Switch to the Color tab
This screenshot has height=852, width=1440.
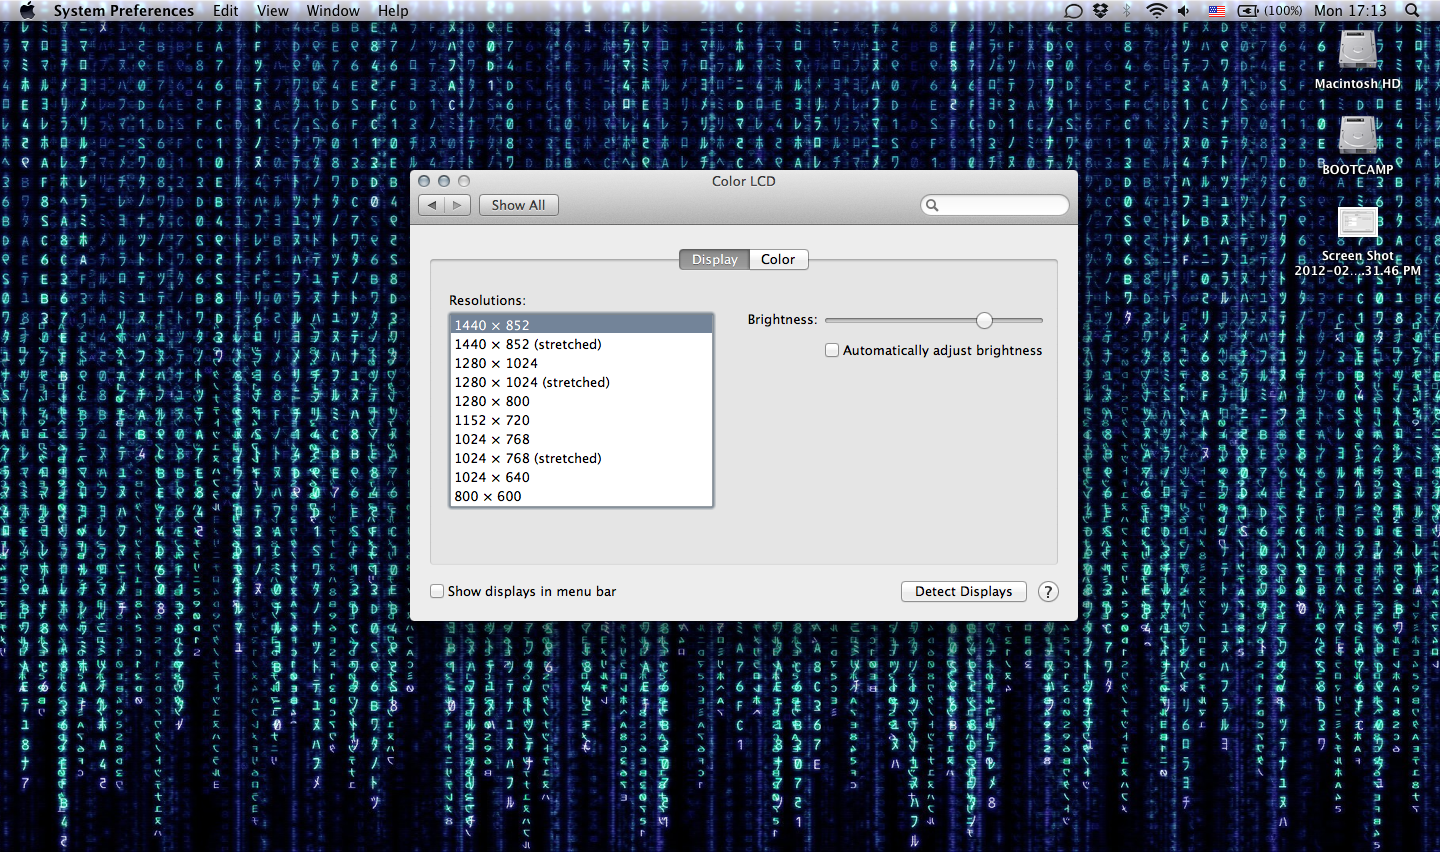coord(778,259)
